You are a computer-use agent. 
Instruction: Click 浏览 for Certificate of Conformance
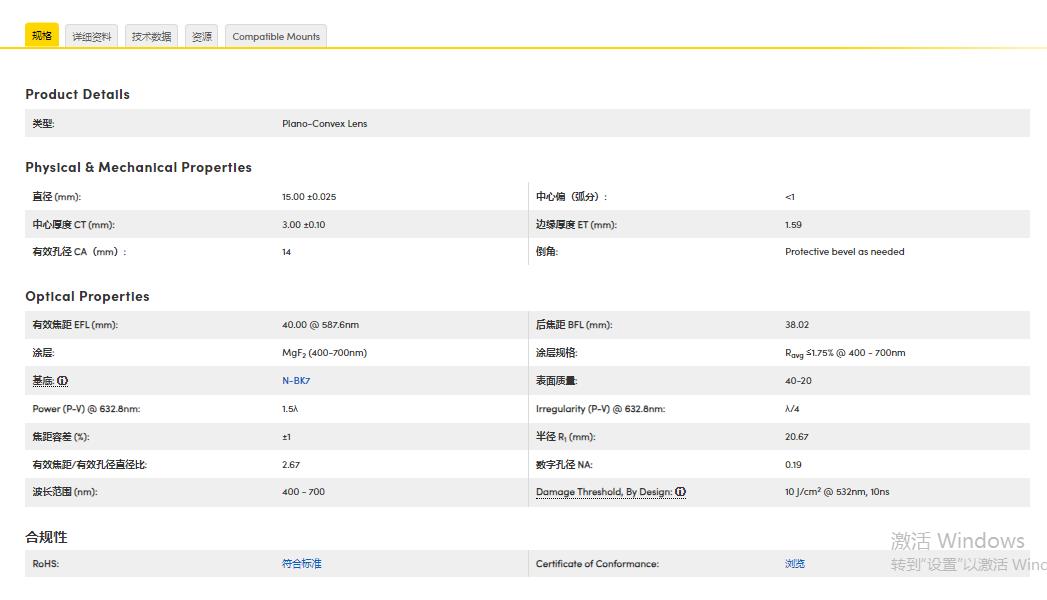click(x=794, y=564)
